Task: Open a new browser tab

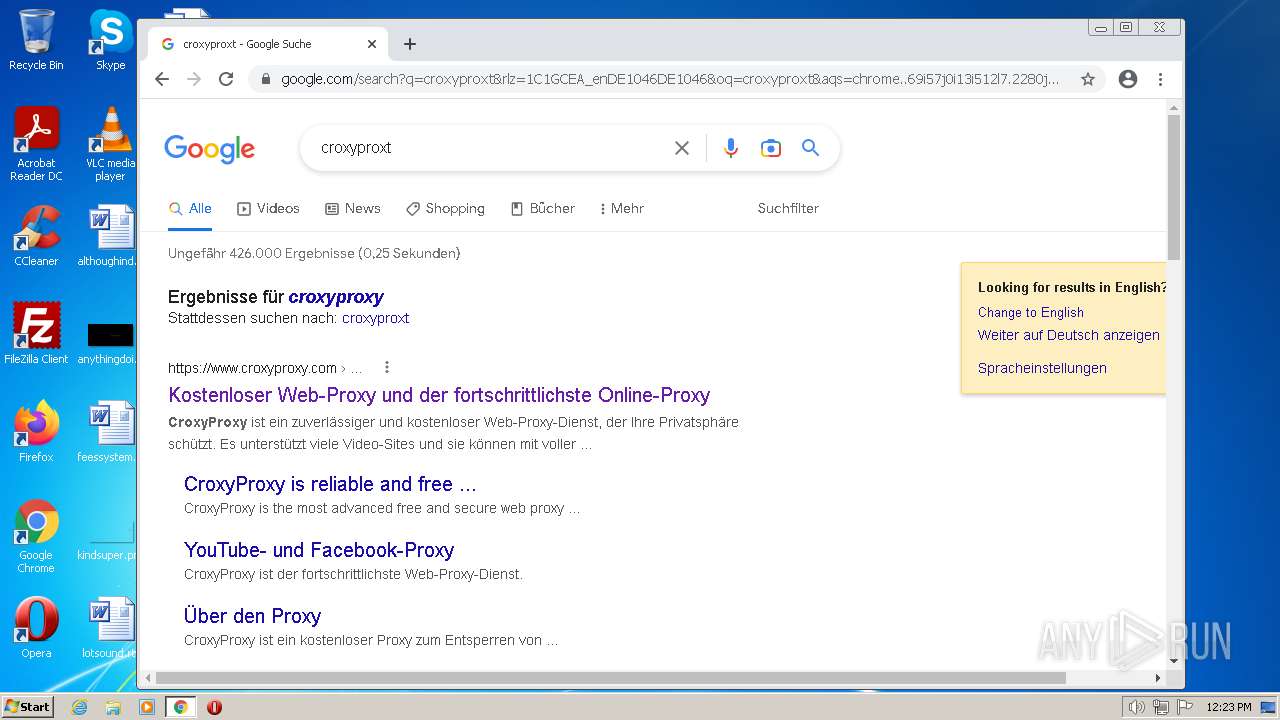Action: pos(410,44)
